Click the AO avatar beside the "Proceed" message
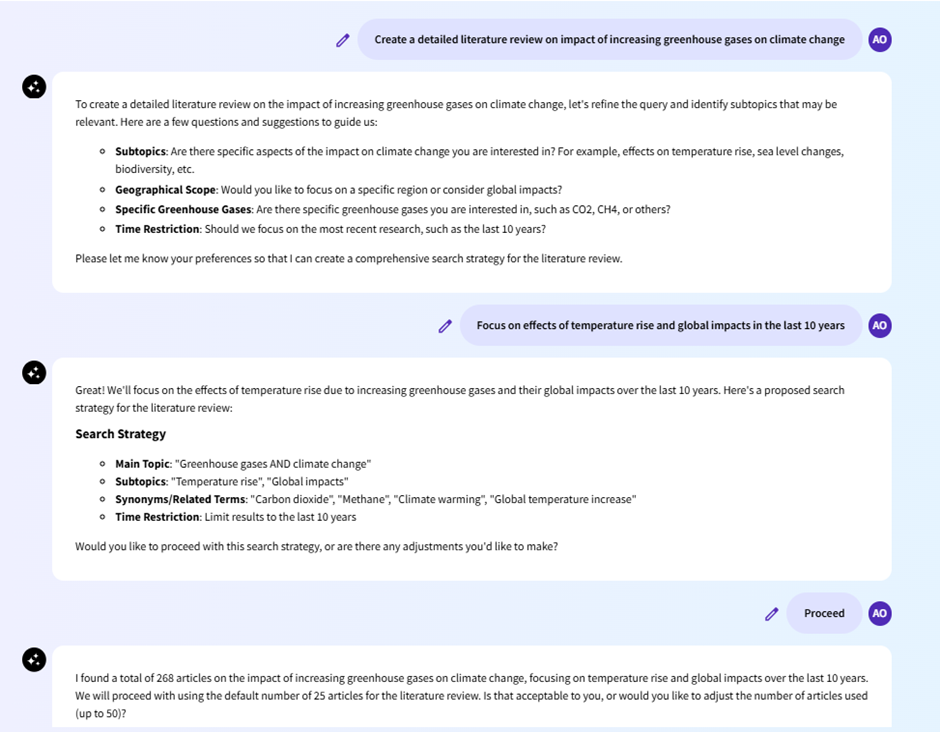 click(x=880, y=614)
